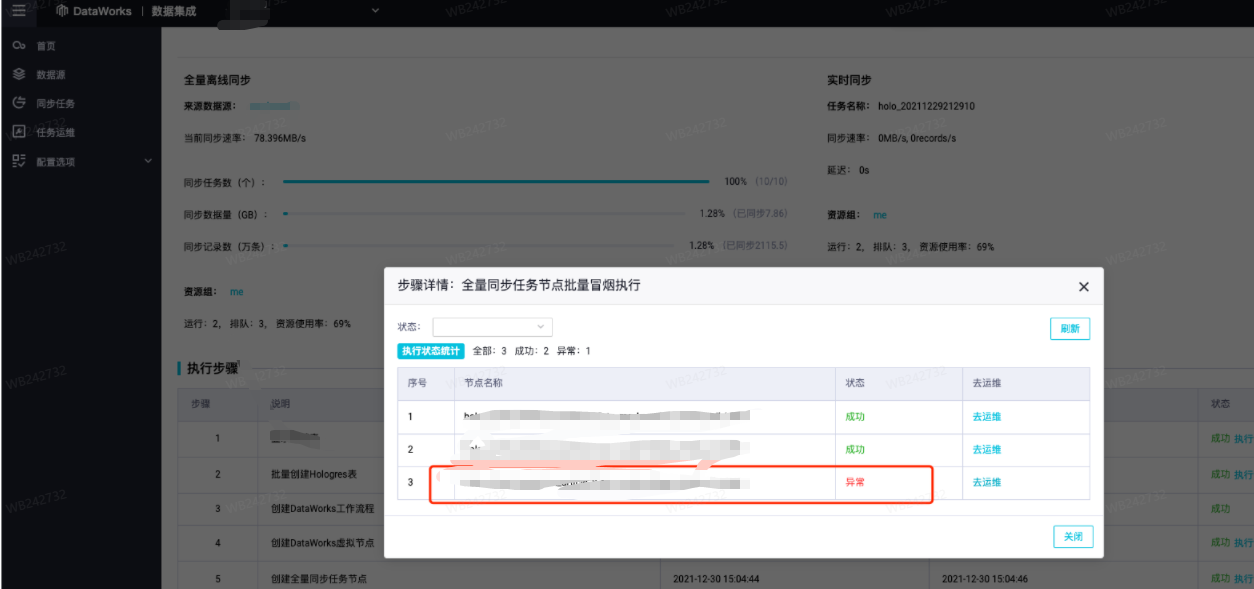Click the 全量离线同步 heading
The width and height of the screenshot is (1254, 589).
tap(216, 80)
